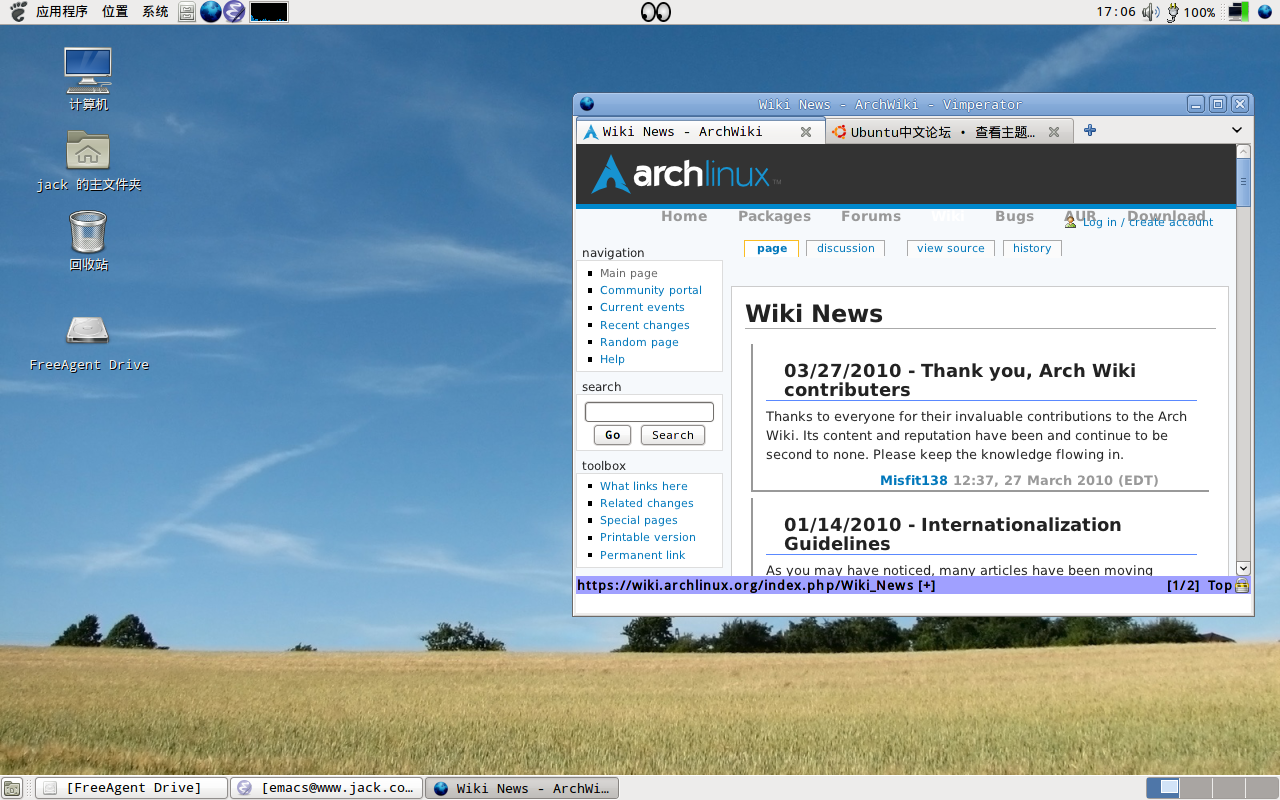Switch to Wiki News - ArchWiki tab
The width and height of the screenshot is (1280, 800).
pos(700,131)
